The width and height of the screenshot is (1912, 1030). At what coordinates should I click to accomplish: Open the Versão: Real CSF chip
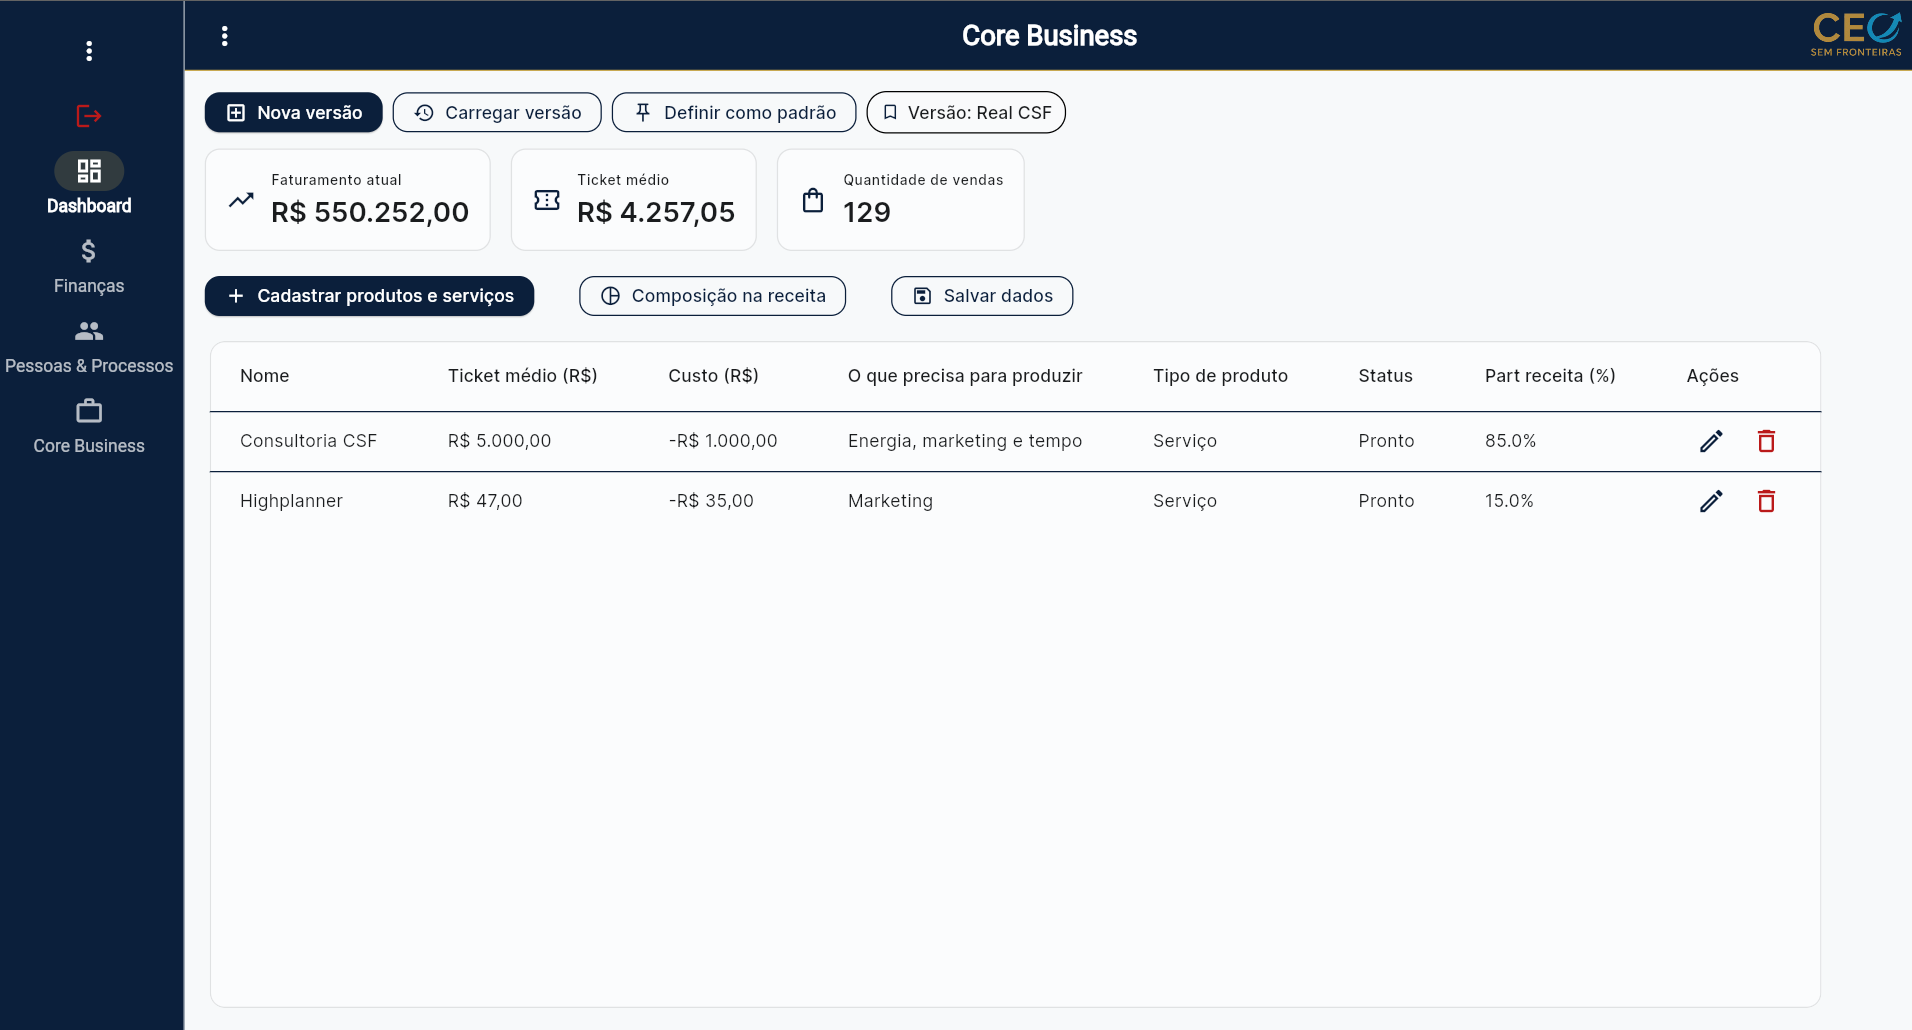[x=966, y=112]
